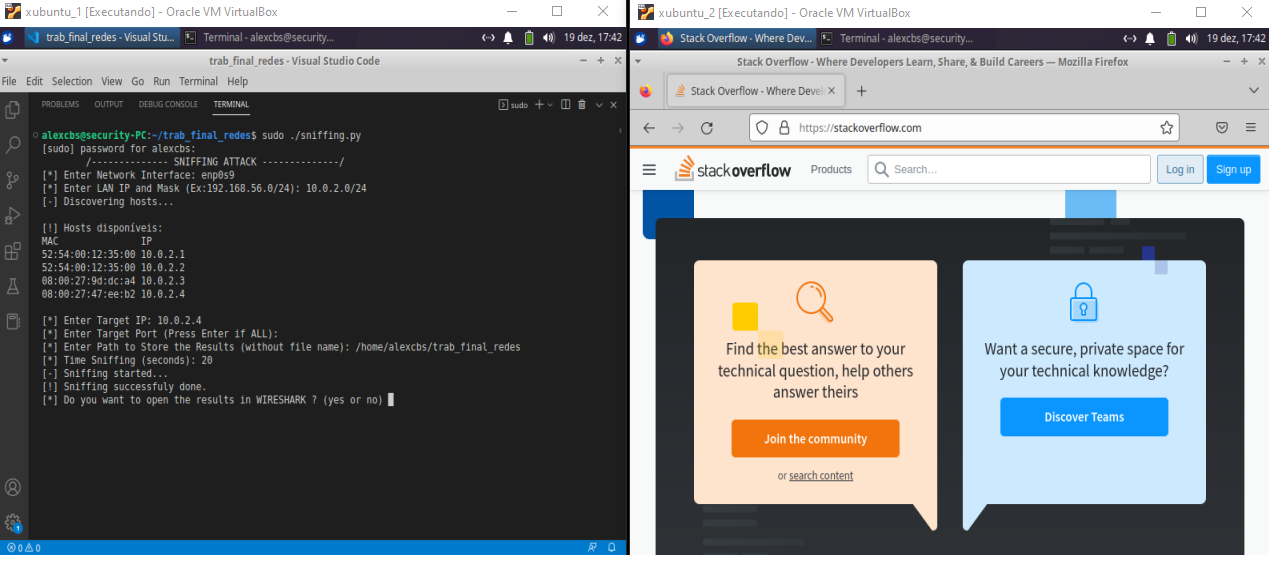Click the clock in xubuntu_1 panel
Screen dimensions: 1284x562
click(x=593, y=38)
